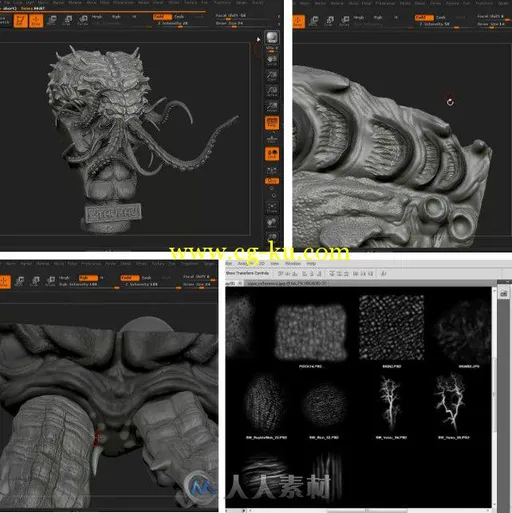512x513 pixels.
Task: Click Distribute top edges in the Photoshop options bar
Action: [332, 273]
